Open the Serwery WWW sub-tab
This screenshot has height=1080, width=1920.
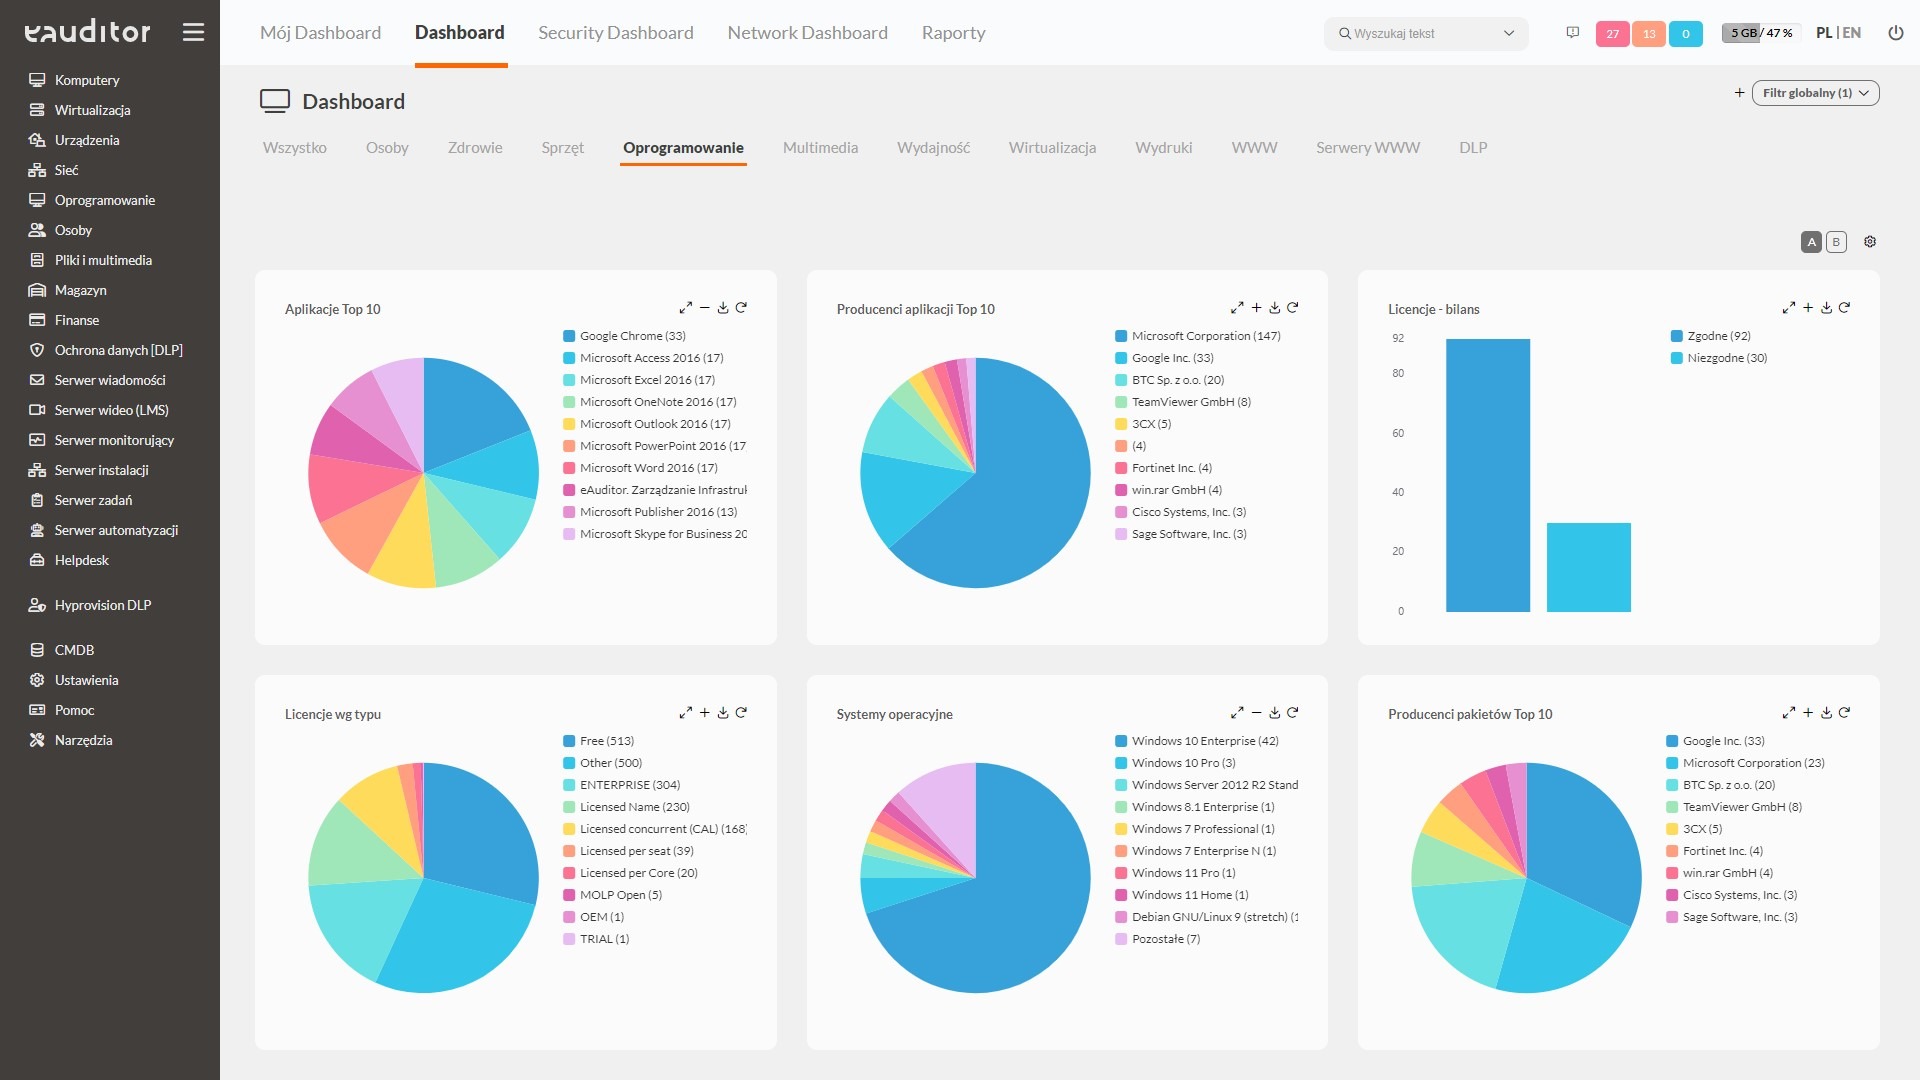pos(1367,148)
